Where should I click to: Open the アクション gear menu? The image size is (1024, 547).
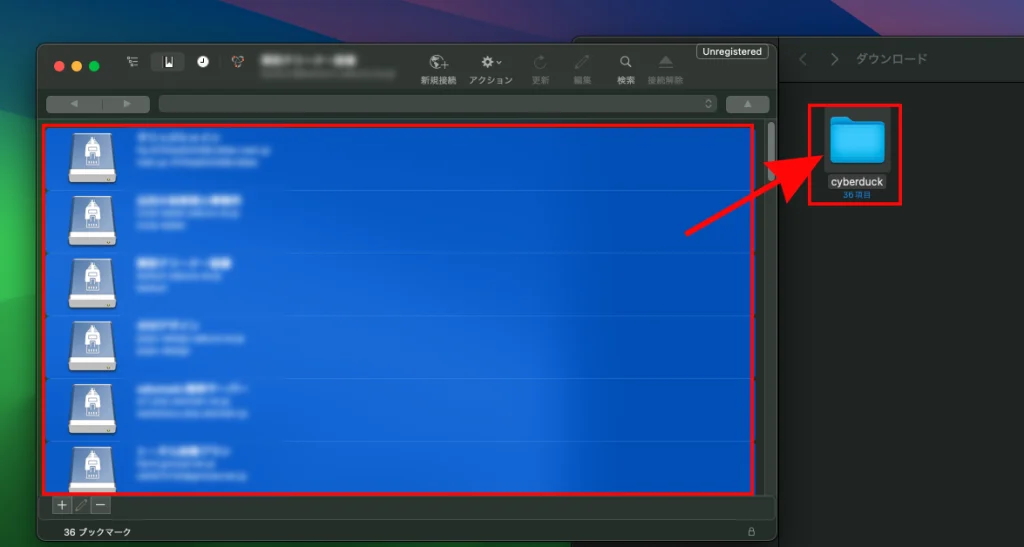(x=490, y=63)
